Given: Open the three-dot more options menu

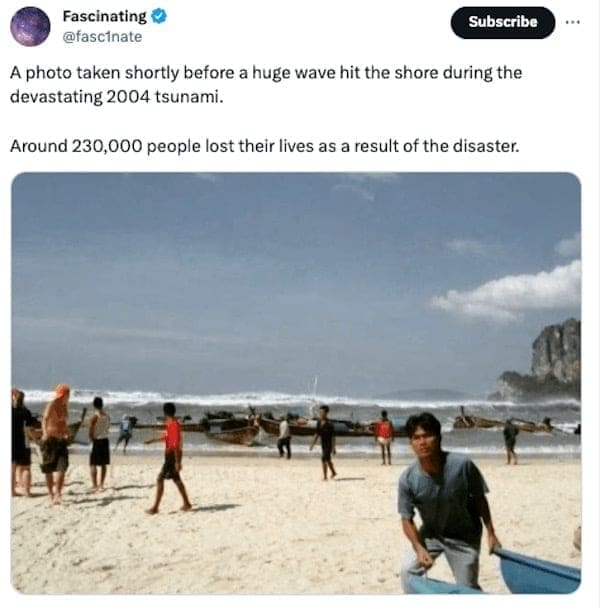Looking at the screenshot, I should [572, 22].
